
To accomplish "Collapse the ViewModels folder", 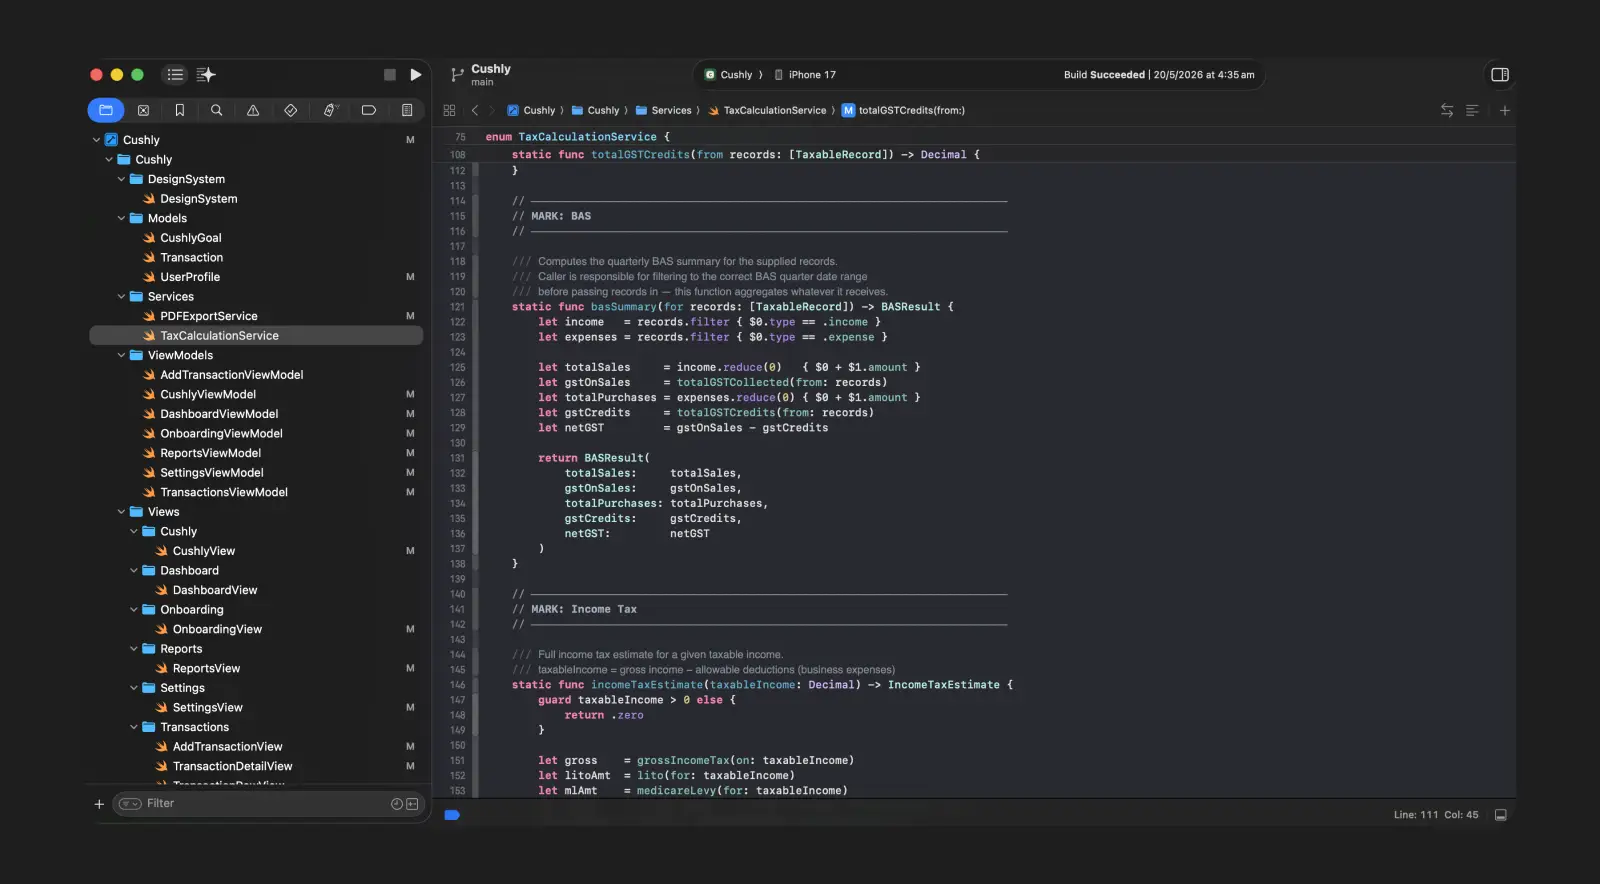I will pyautogui.click(x=122, y=356).
